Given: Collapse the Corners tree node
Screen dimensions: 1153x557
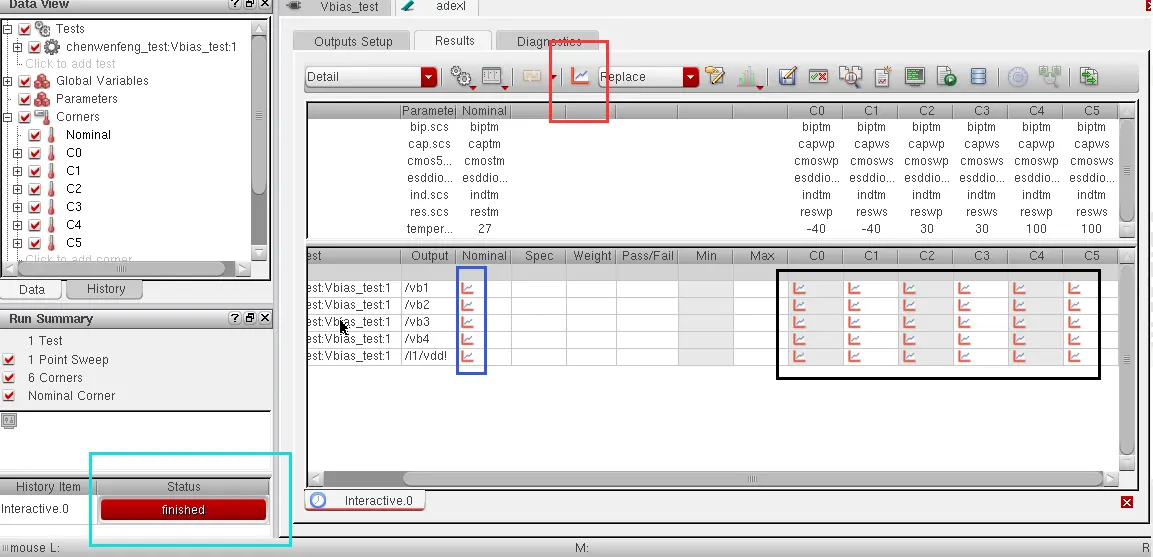Looking at the screenshot, I should [x=7, y=117].
